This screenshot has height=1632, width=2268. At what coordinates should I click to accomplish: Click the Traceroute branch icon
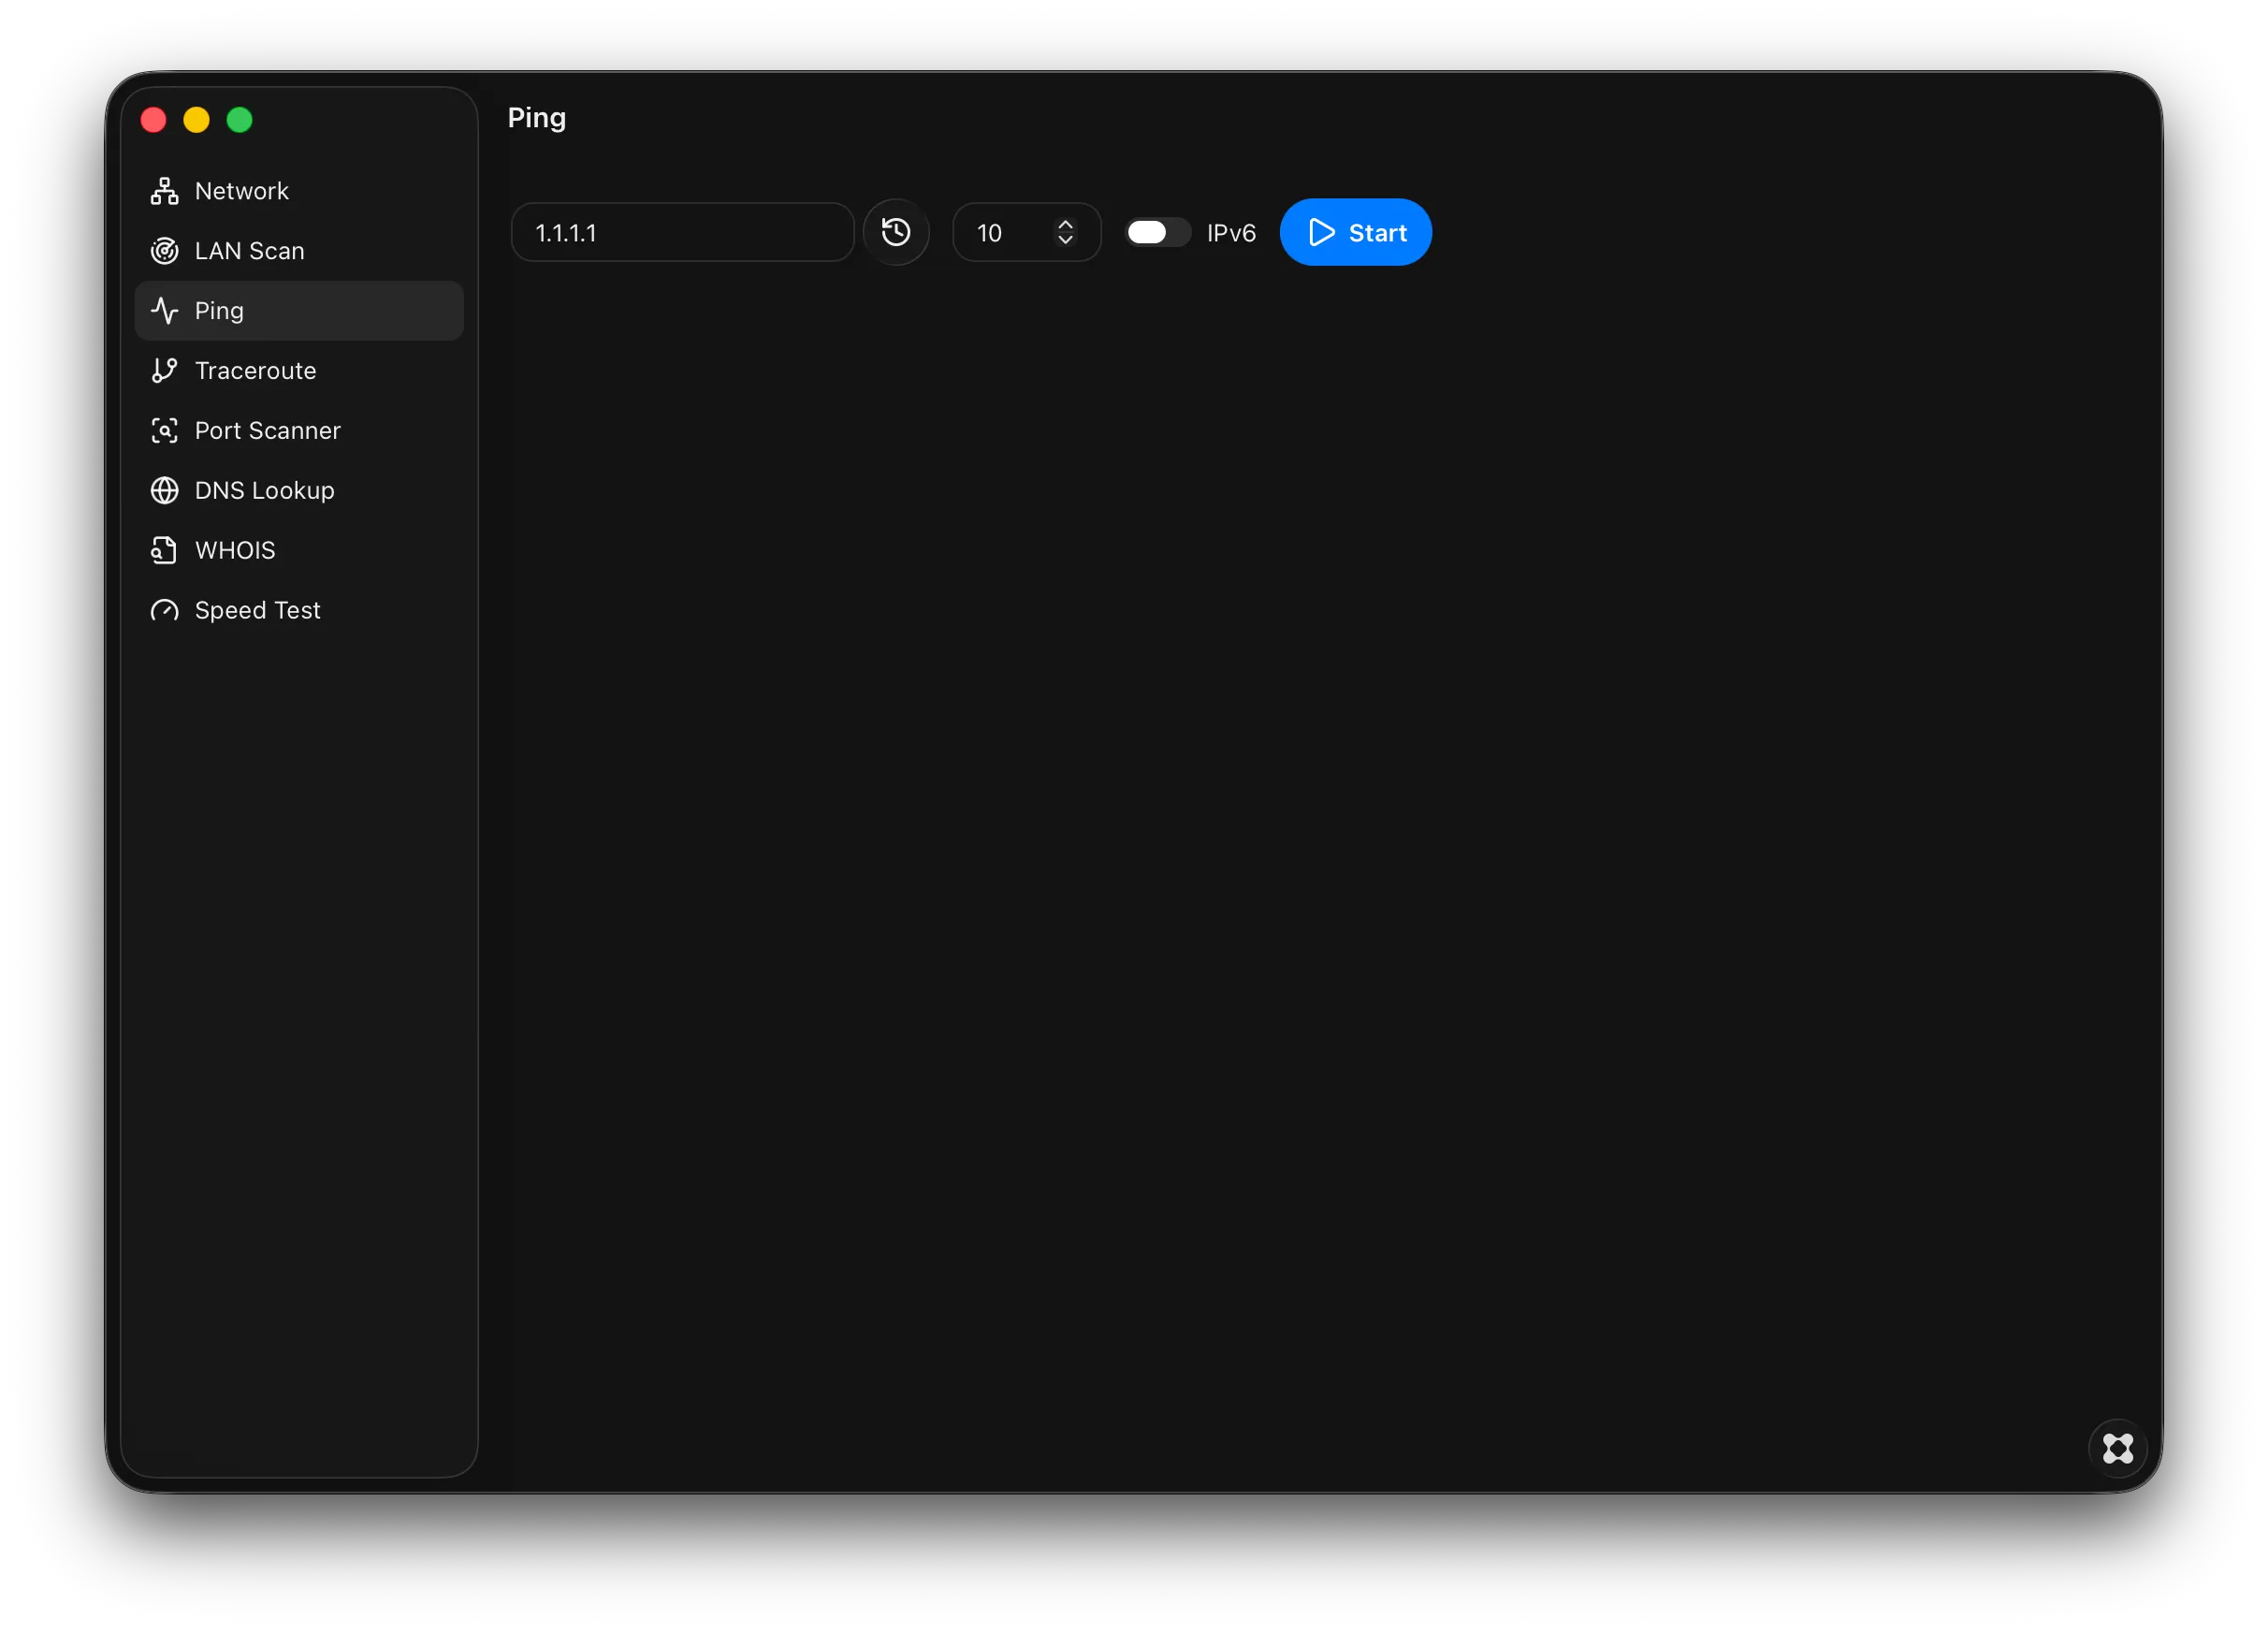[164, 371]
